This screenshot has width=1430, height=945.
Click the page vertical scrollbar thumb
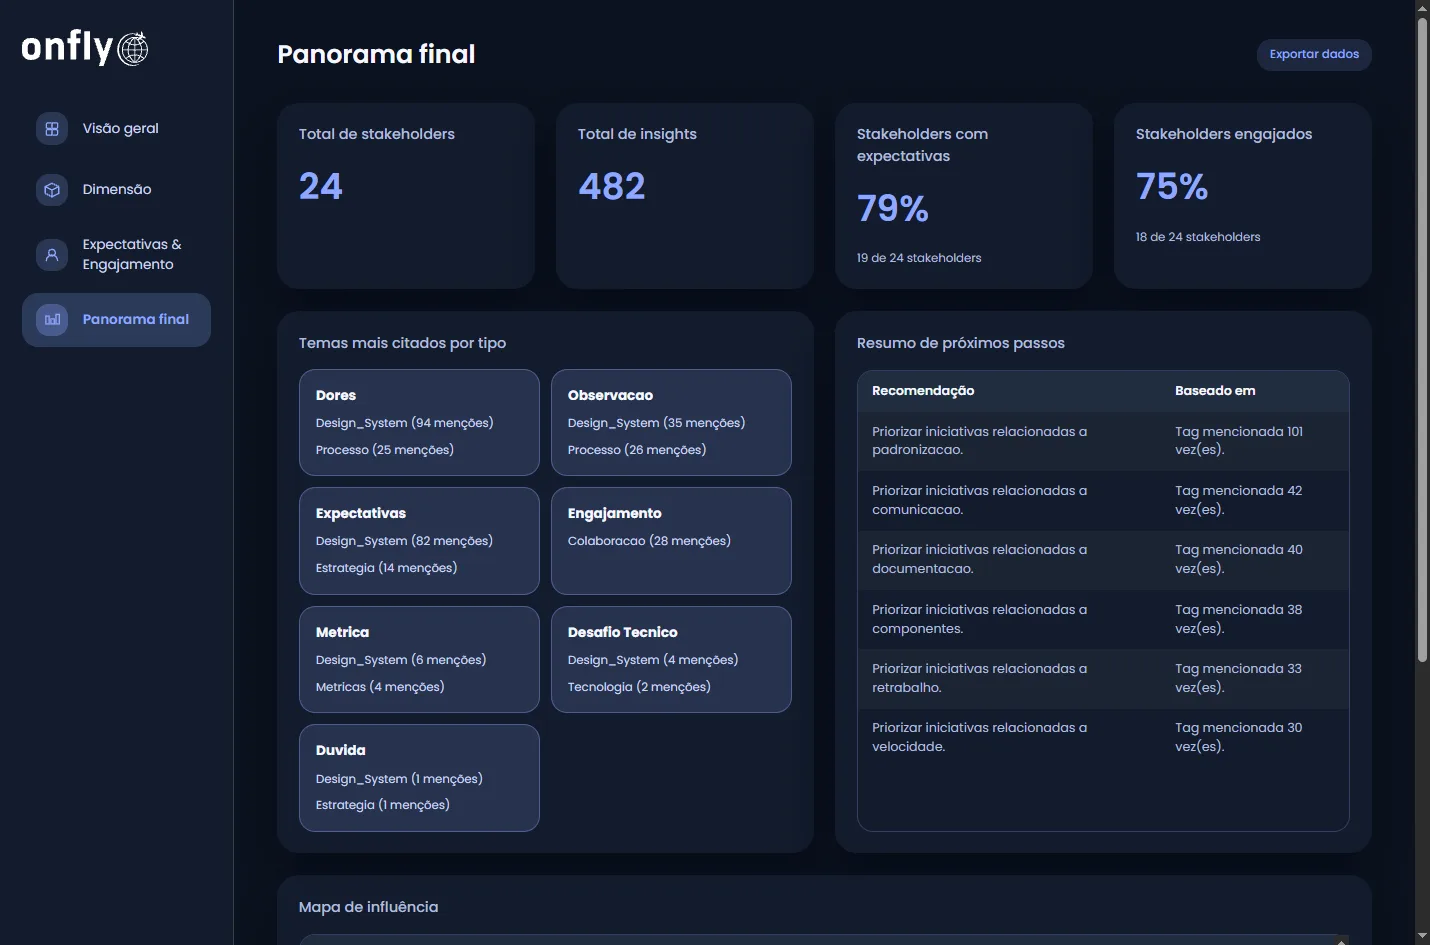[x=1422, y=340]
